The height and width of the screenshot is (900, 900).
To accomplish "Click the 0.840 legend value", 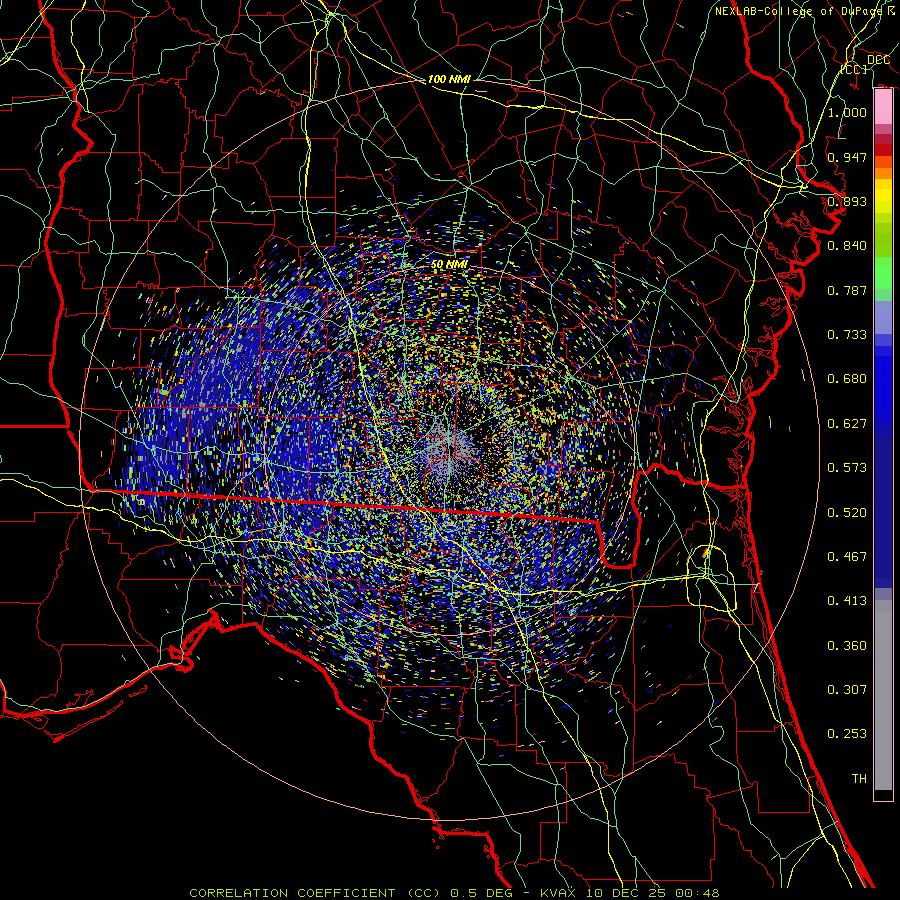I will (x=847, y=246).
